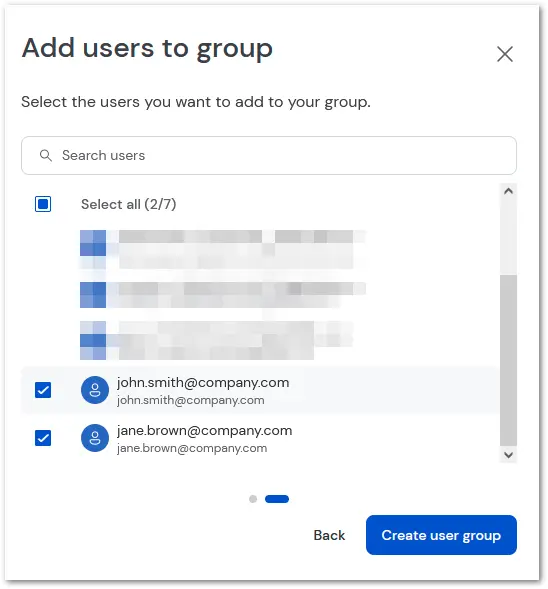Click the Back button

pyautogui.click(x=329, y=535)
